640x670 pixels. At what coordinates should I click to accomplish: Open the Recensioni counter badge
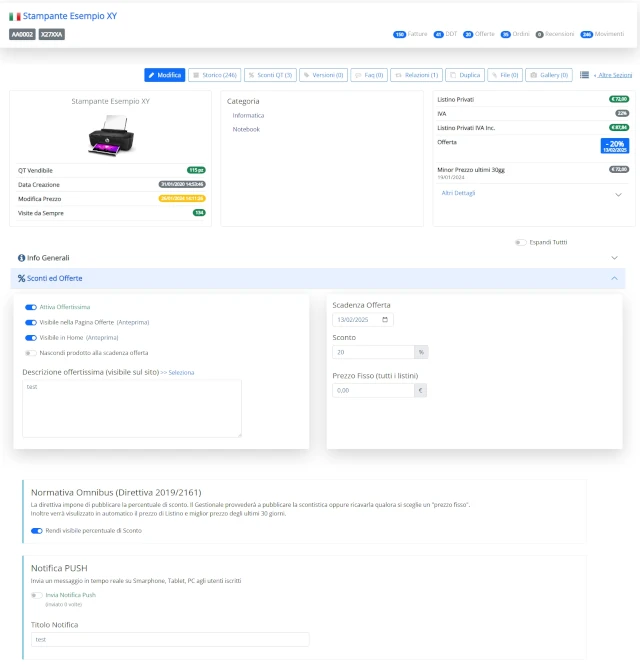(x=540, y=34)
